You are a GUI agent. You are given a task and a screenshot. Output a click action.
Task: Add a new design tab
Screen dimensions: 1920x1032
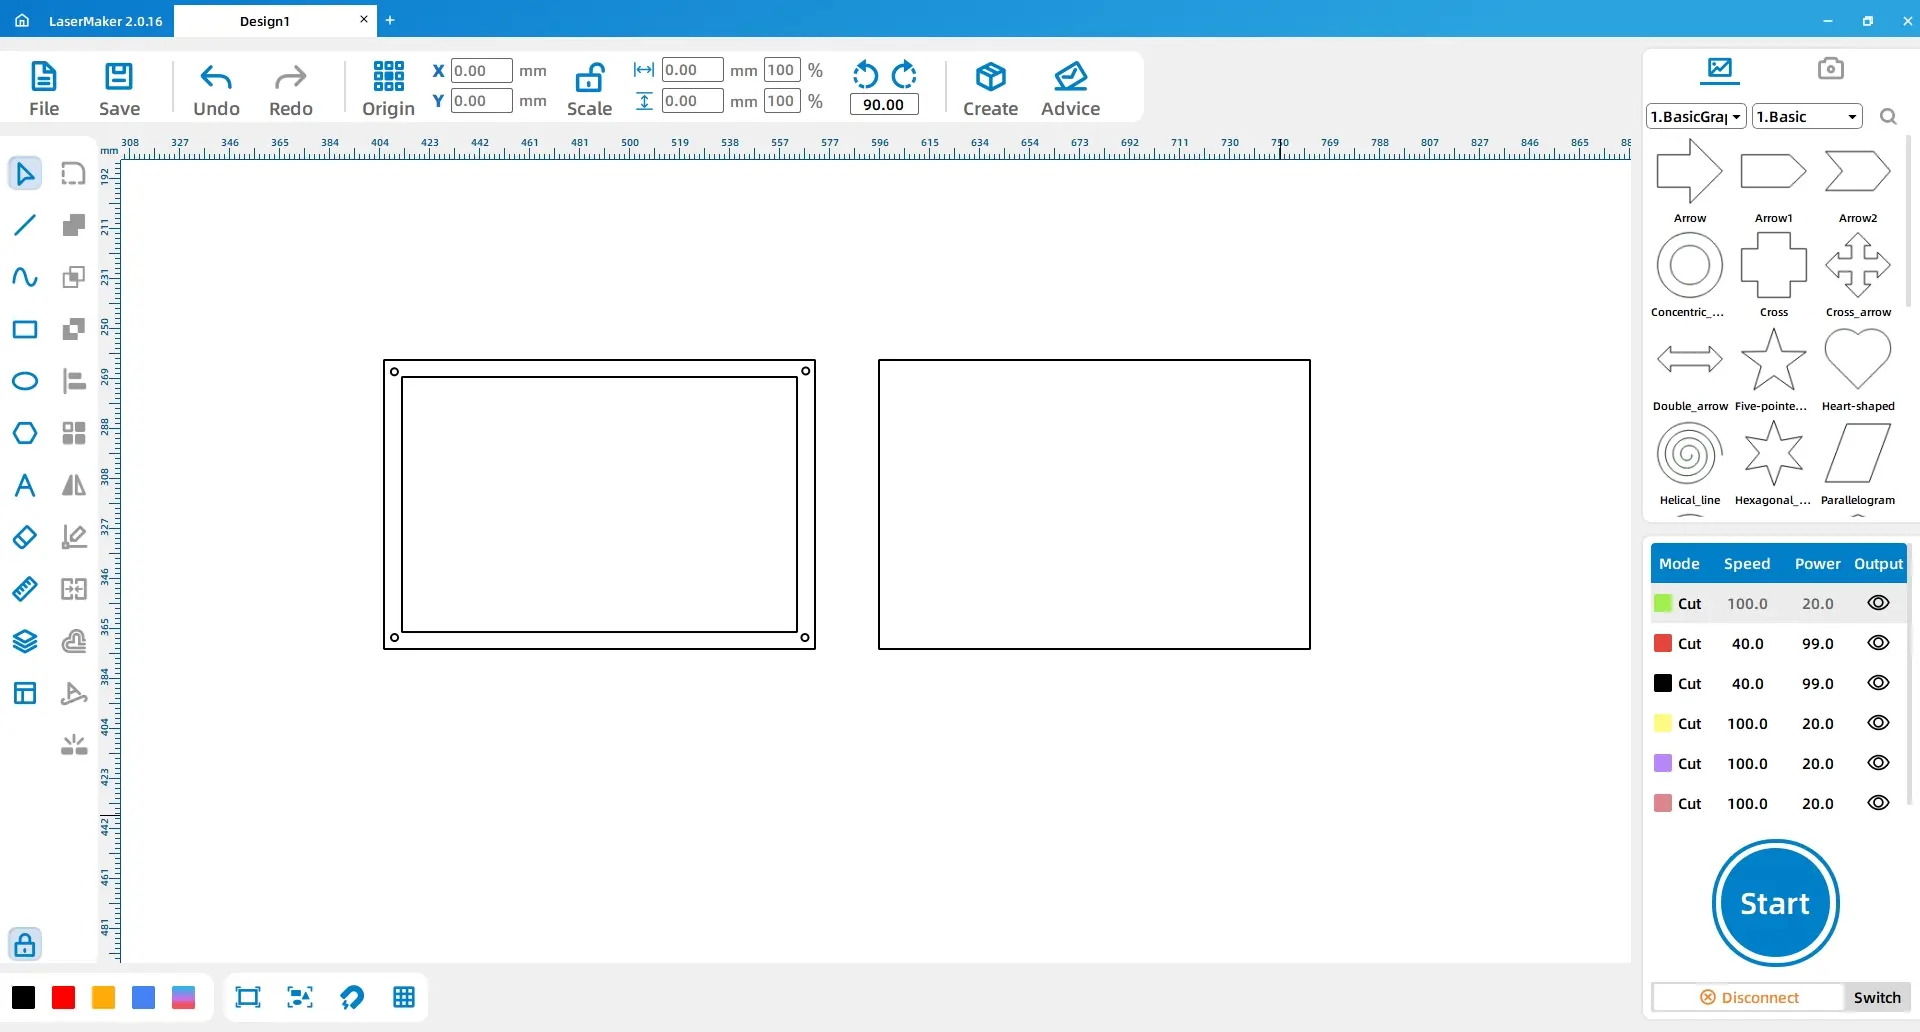click(x=390, y=20)
